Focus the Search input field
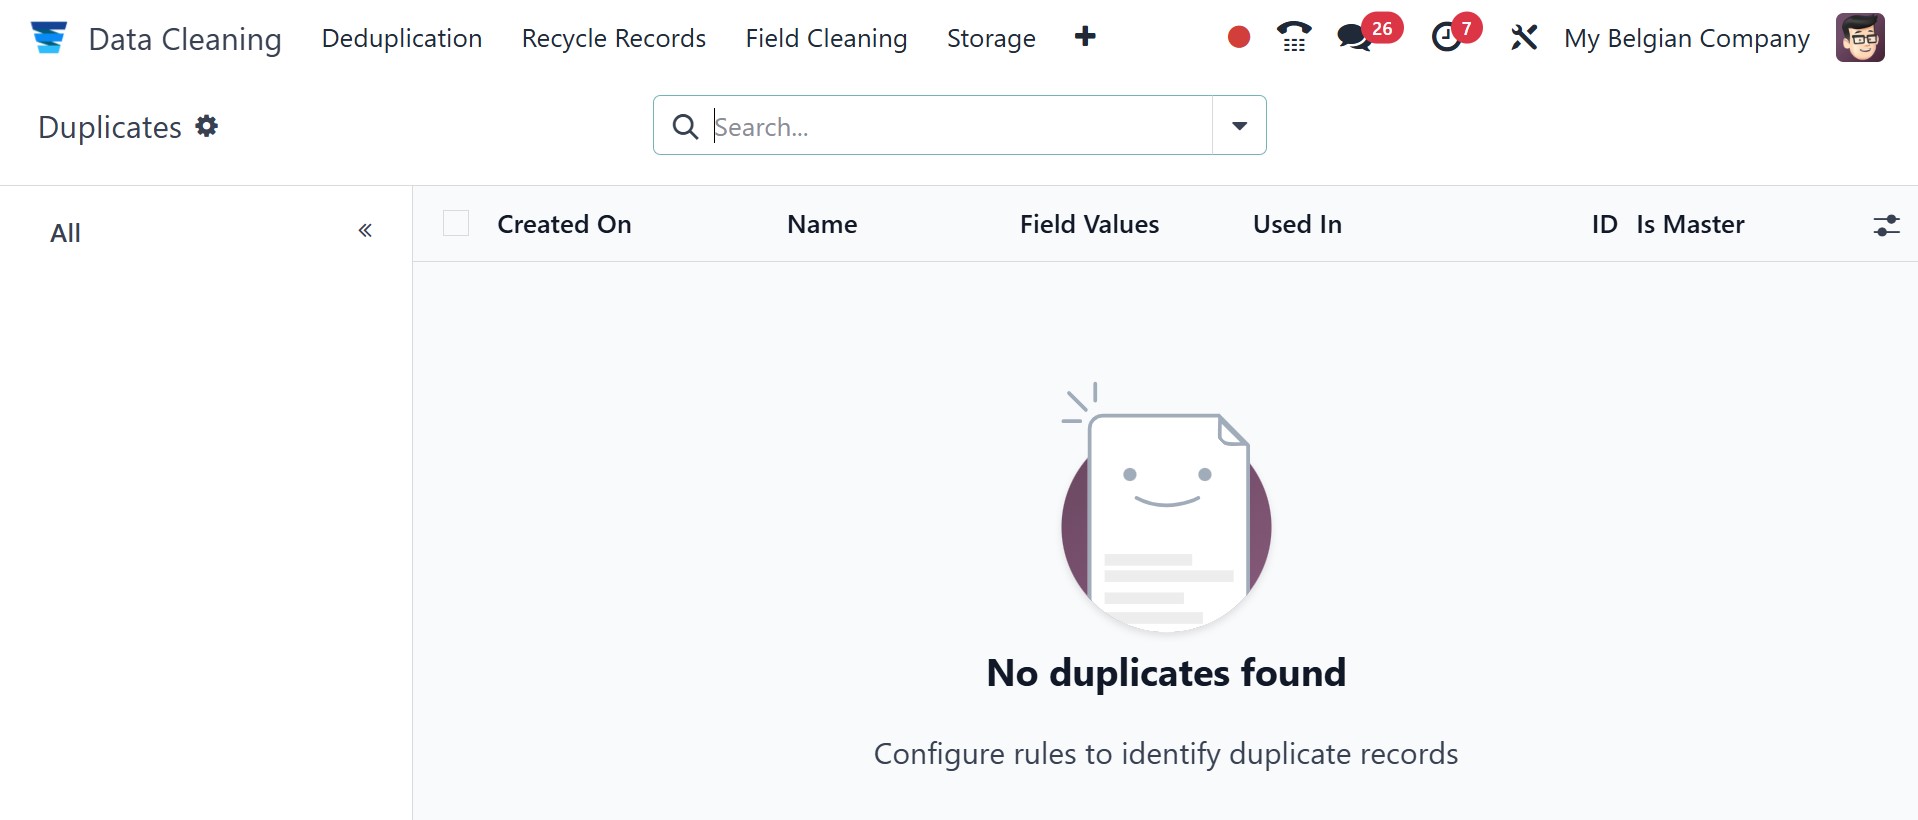 coord(958,127)
